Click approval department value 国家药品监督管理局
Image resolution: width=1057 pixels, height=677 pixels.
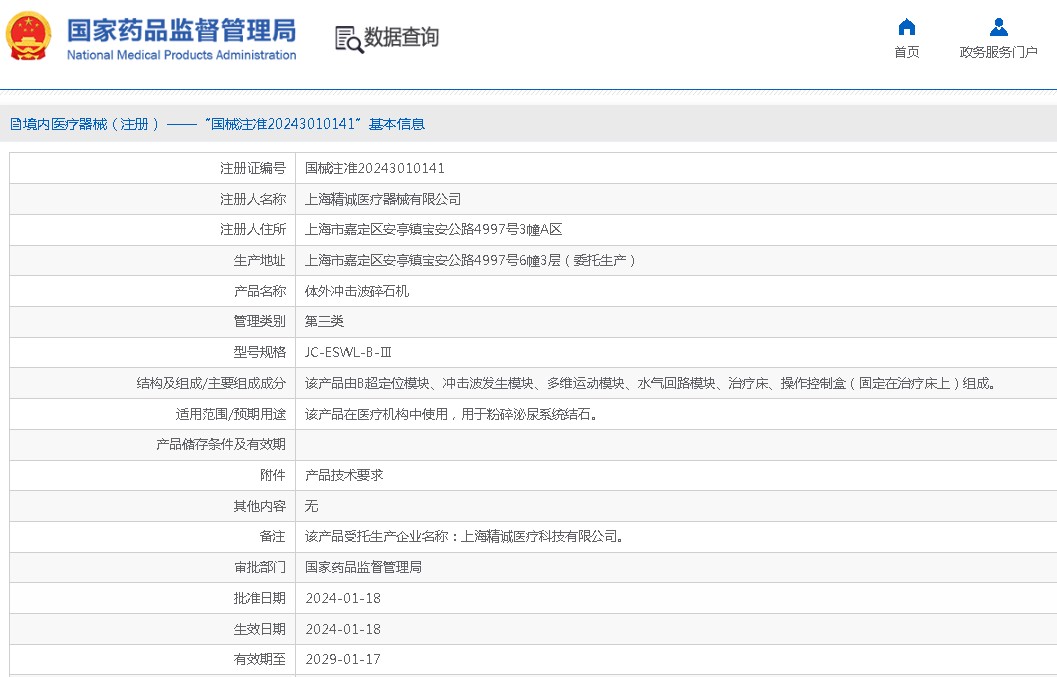point(363,567)
